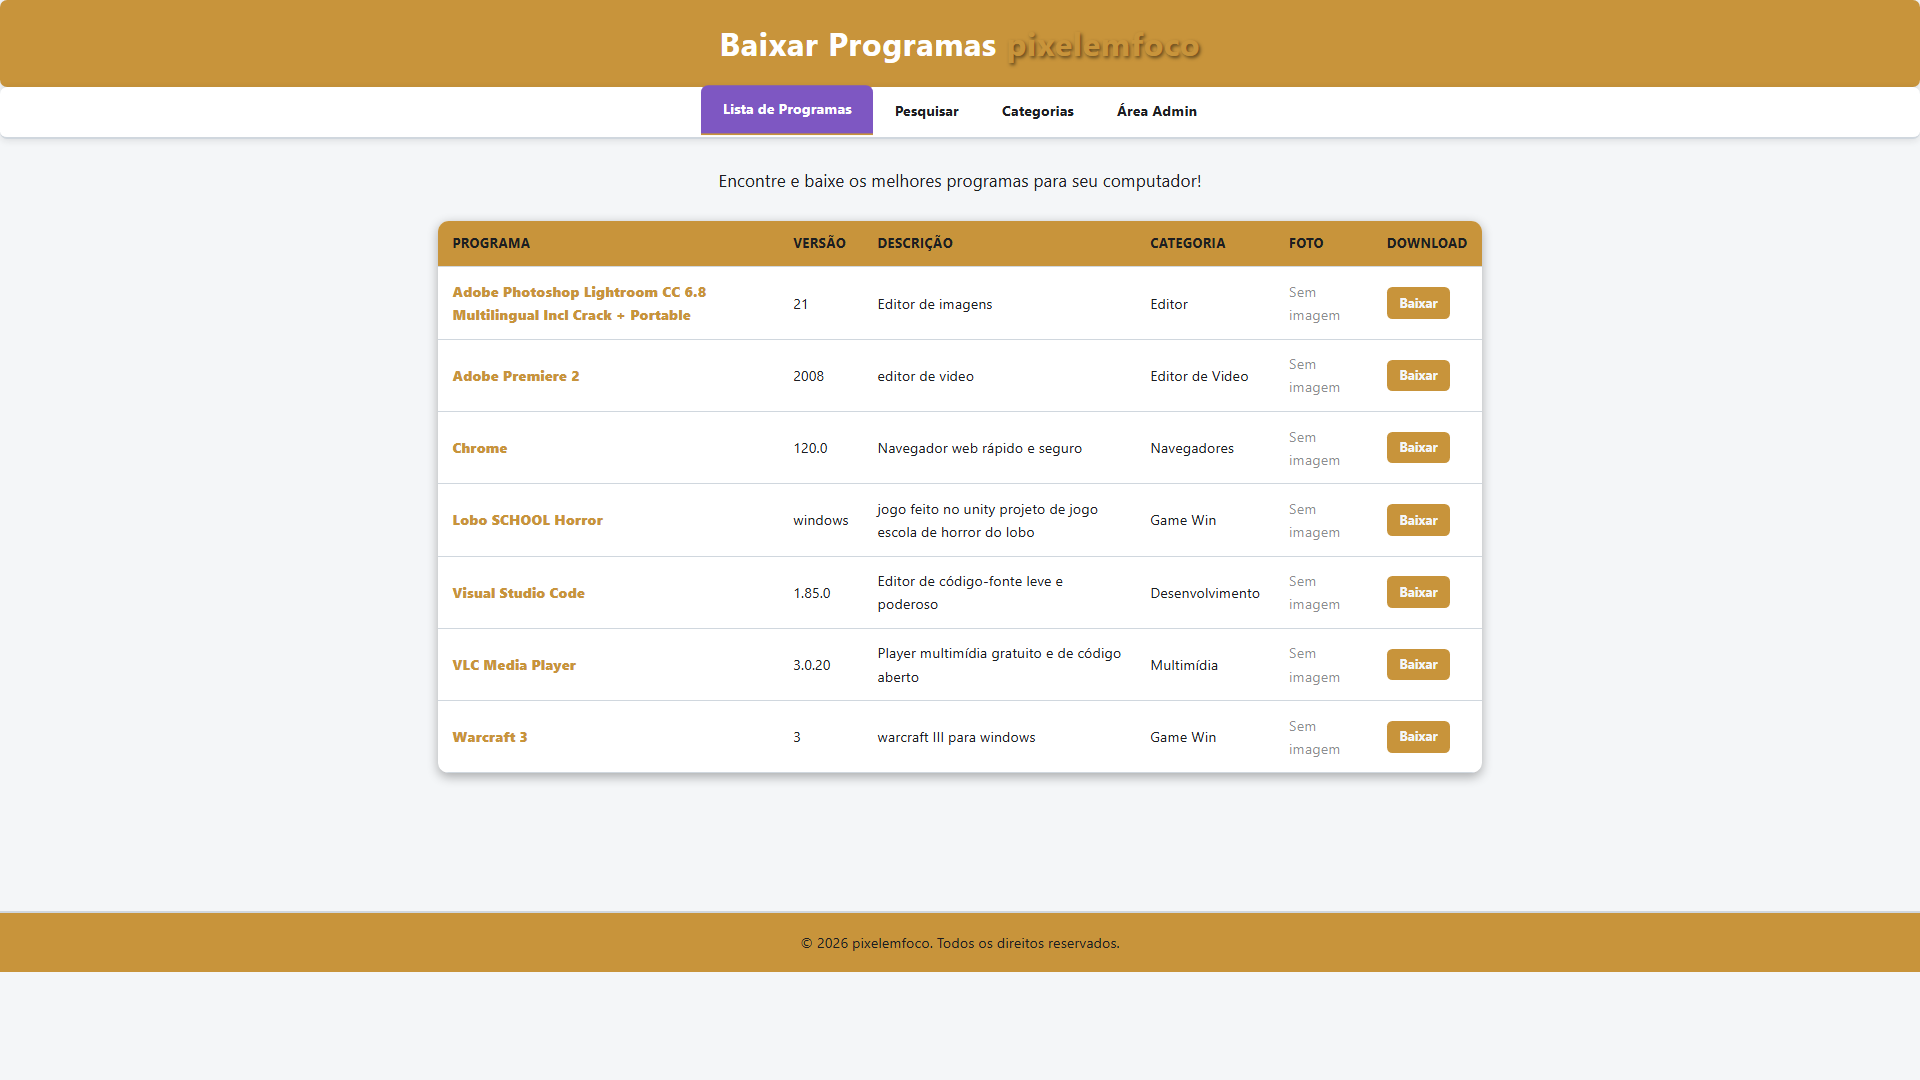
Task: Go to the Área Admin section
Action: pos(1156,111)
